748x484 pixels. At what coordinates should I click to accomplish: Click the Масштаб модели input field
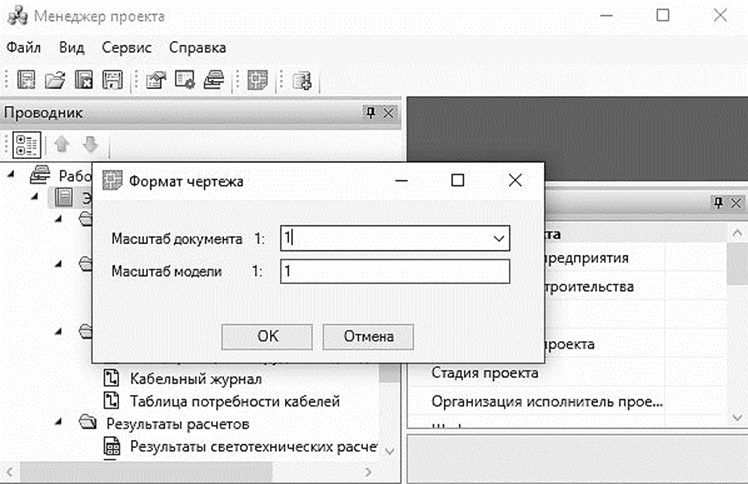coord(395,271)
